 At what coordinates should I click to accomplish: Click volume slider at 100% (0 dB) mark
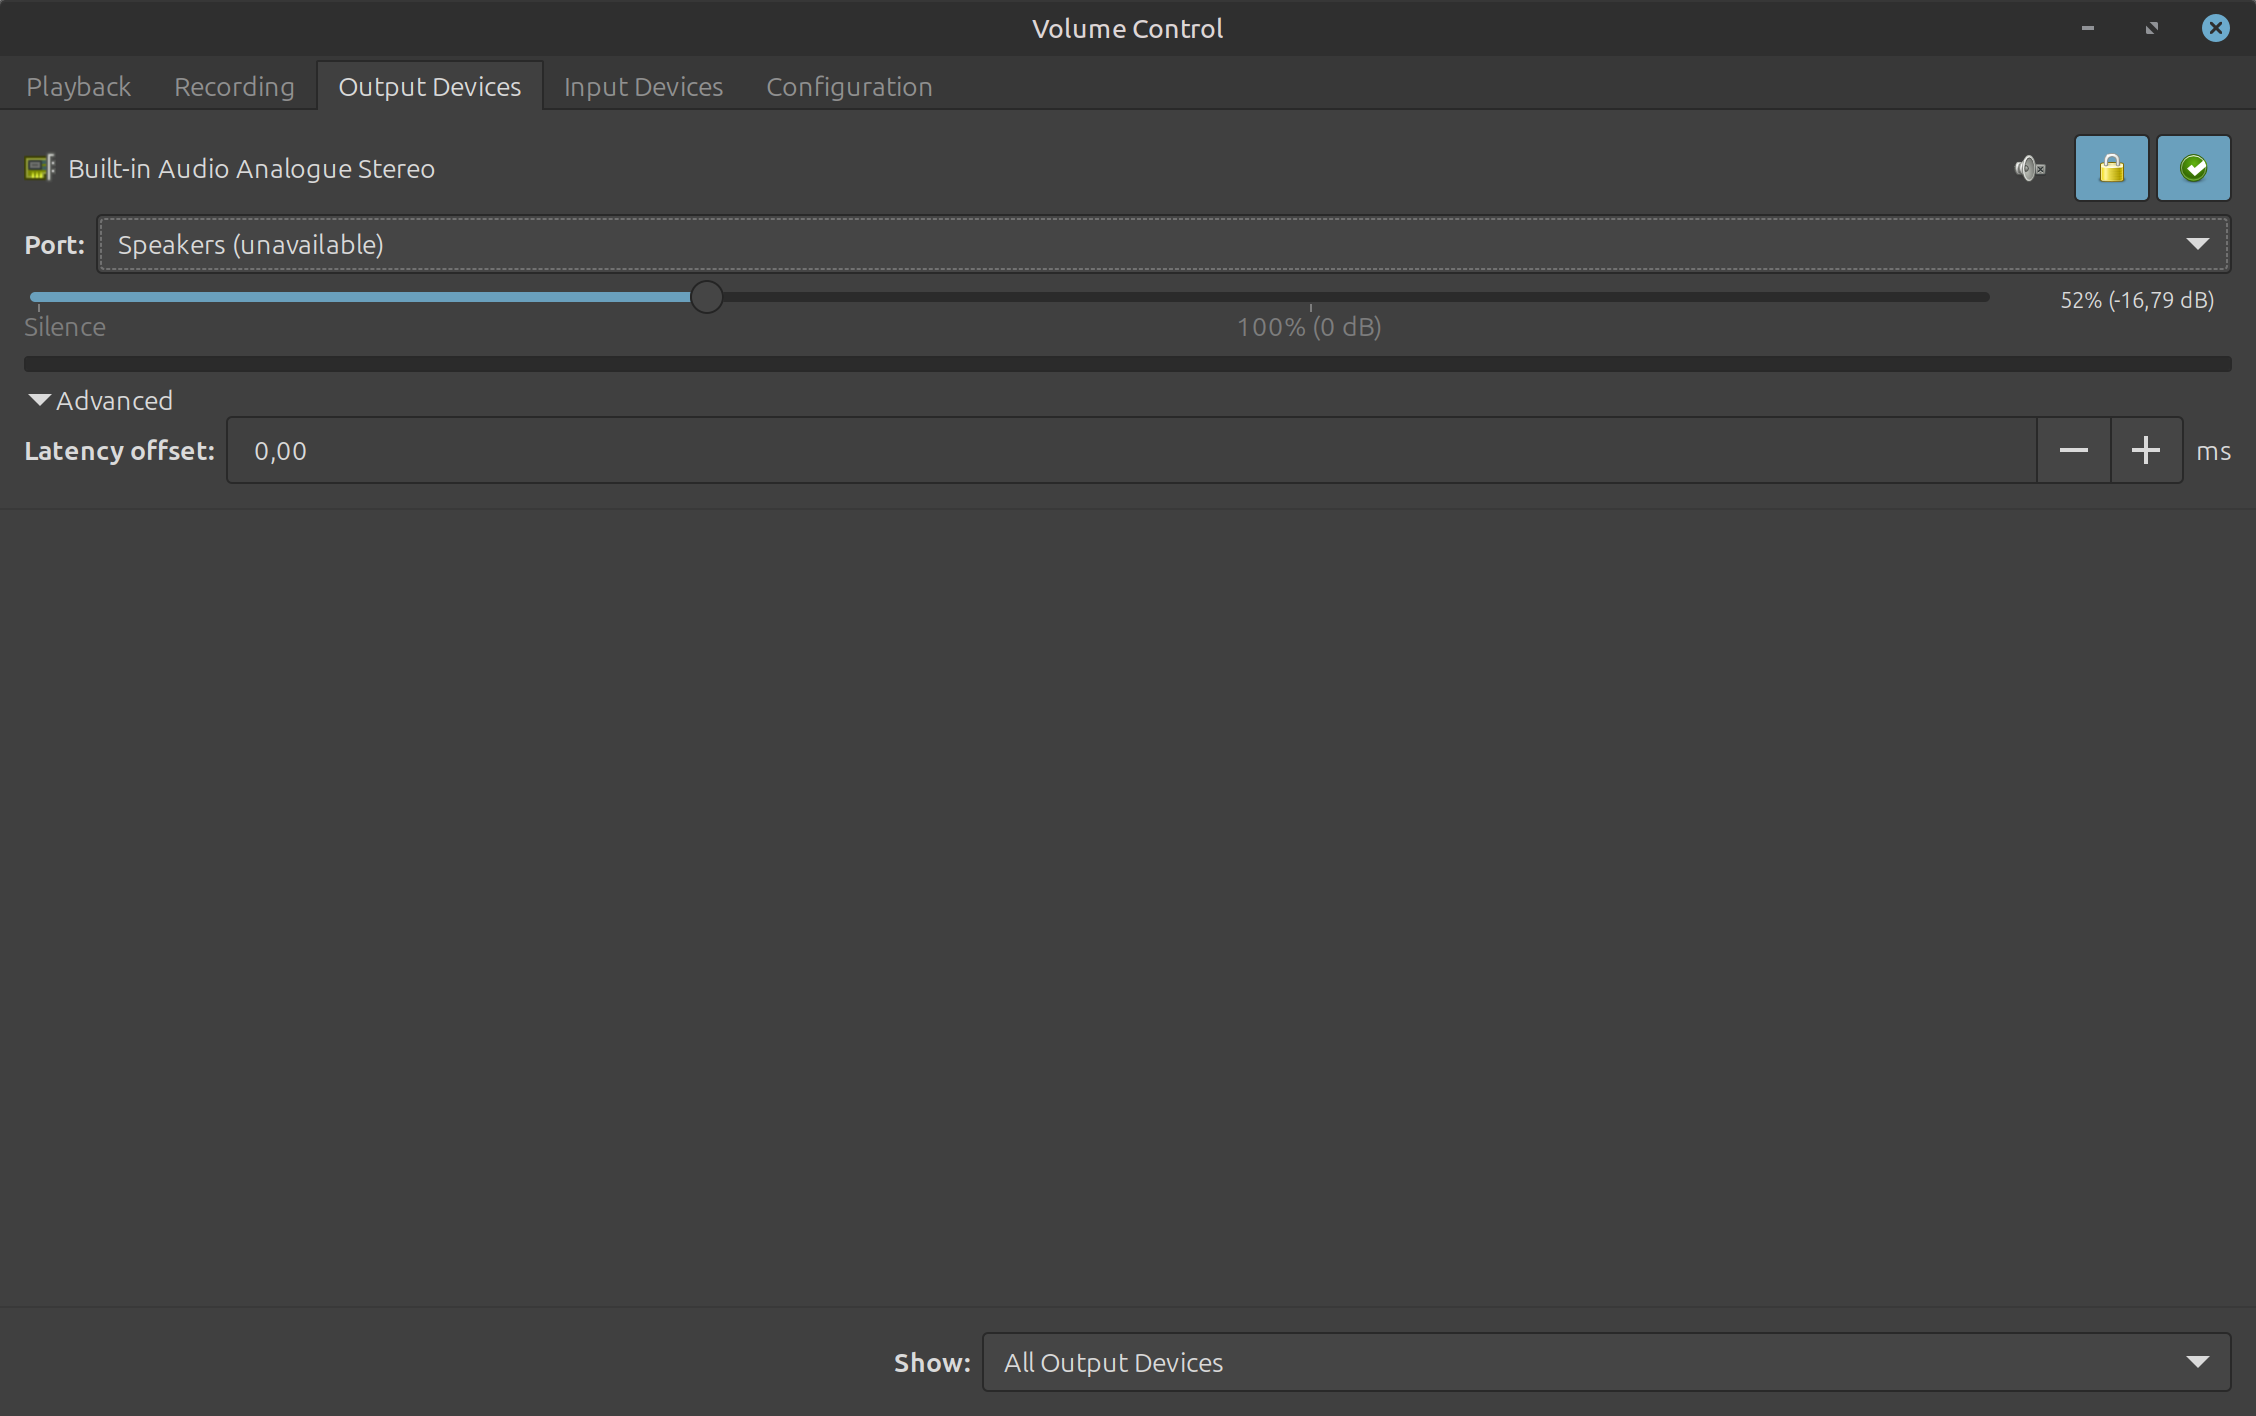pyautogui.click(x=1310, y=297)
